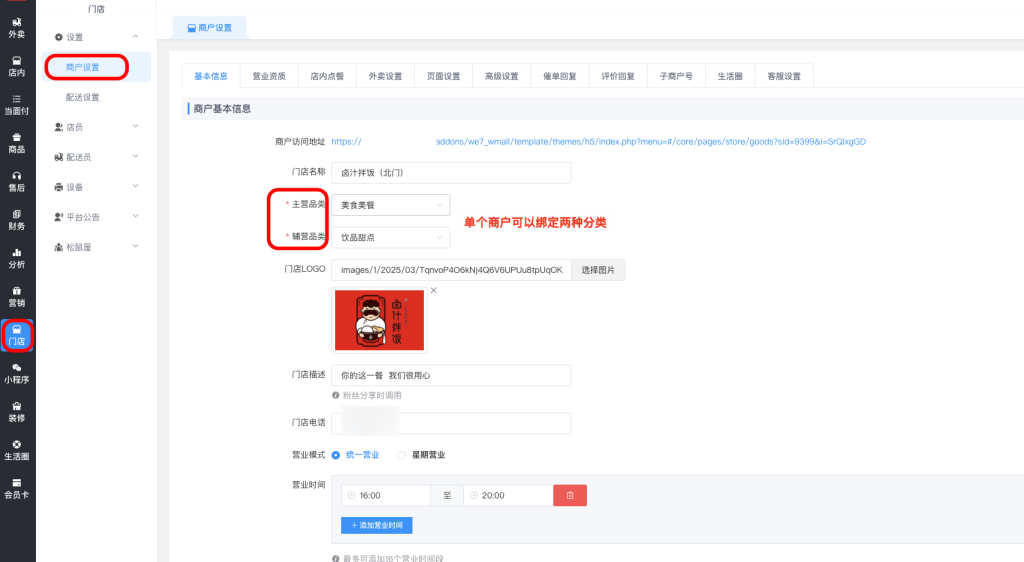The image size is (1024, 562).
Task: Open the 商品 products sidebar icon
Action: coord(17,143)
